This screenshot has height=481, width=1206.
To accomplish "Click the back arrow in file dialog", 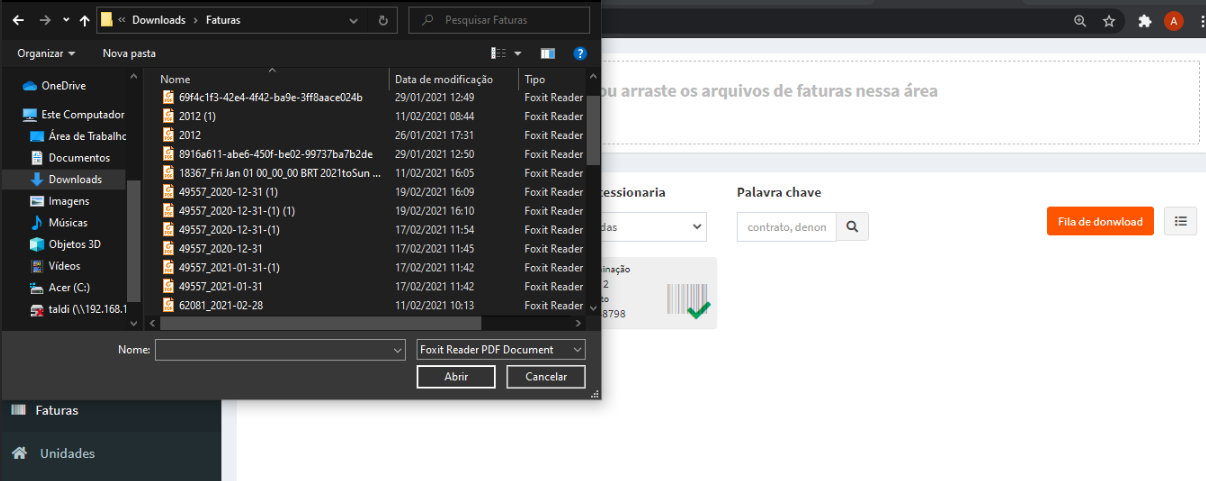I will [18, 20].
